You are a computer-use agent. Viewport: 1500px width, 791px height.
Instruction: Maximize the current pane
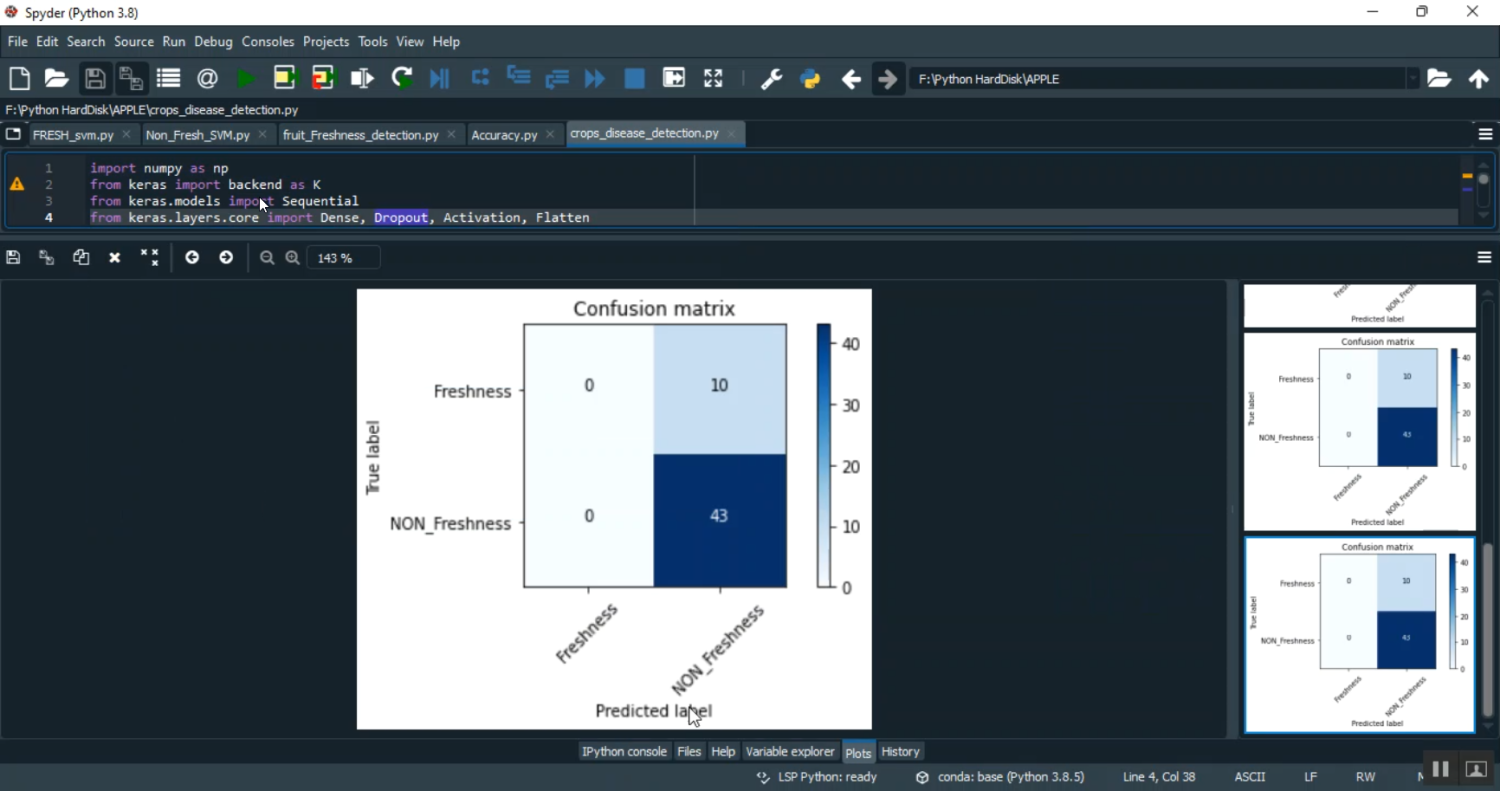[713, 78]
